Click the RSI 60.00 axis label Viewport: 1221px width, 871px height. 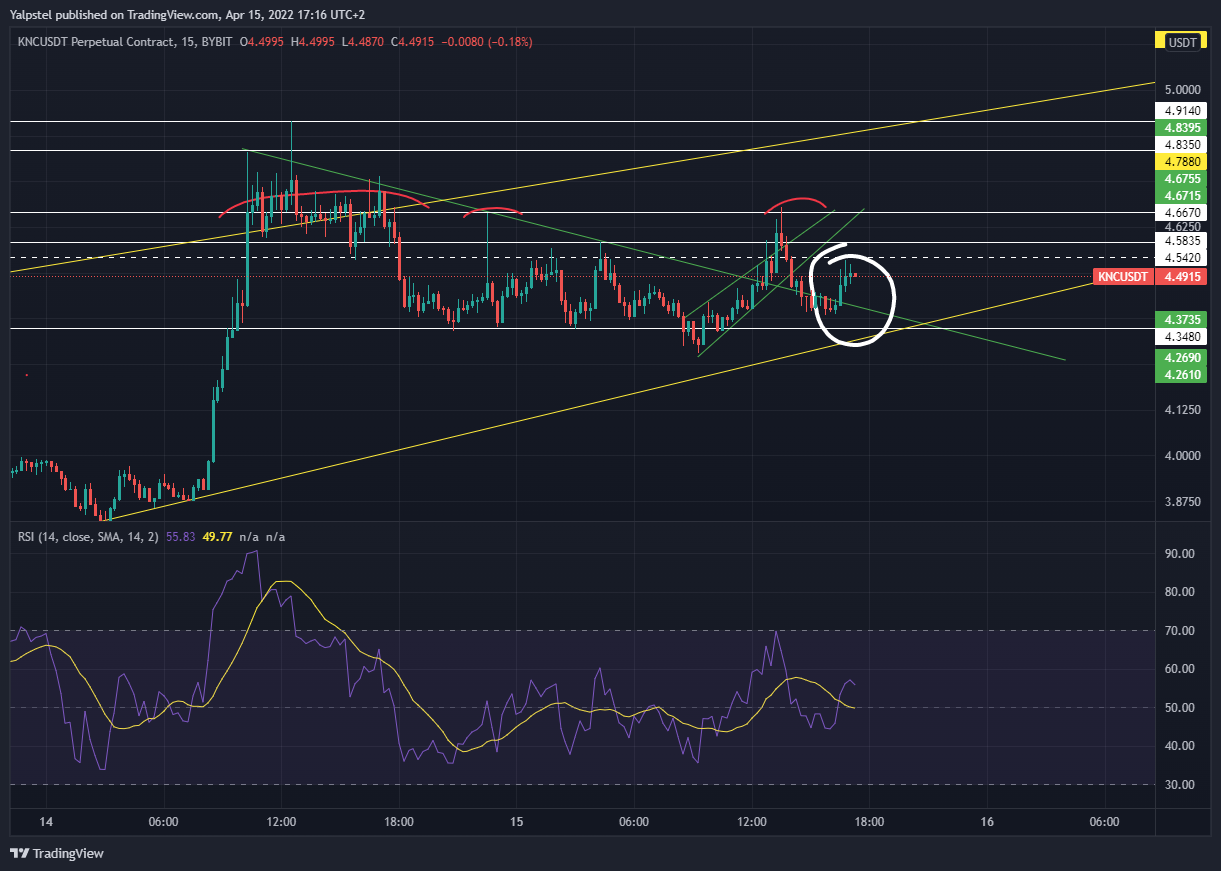[1180, 669]
